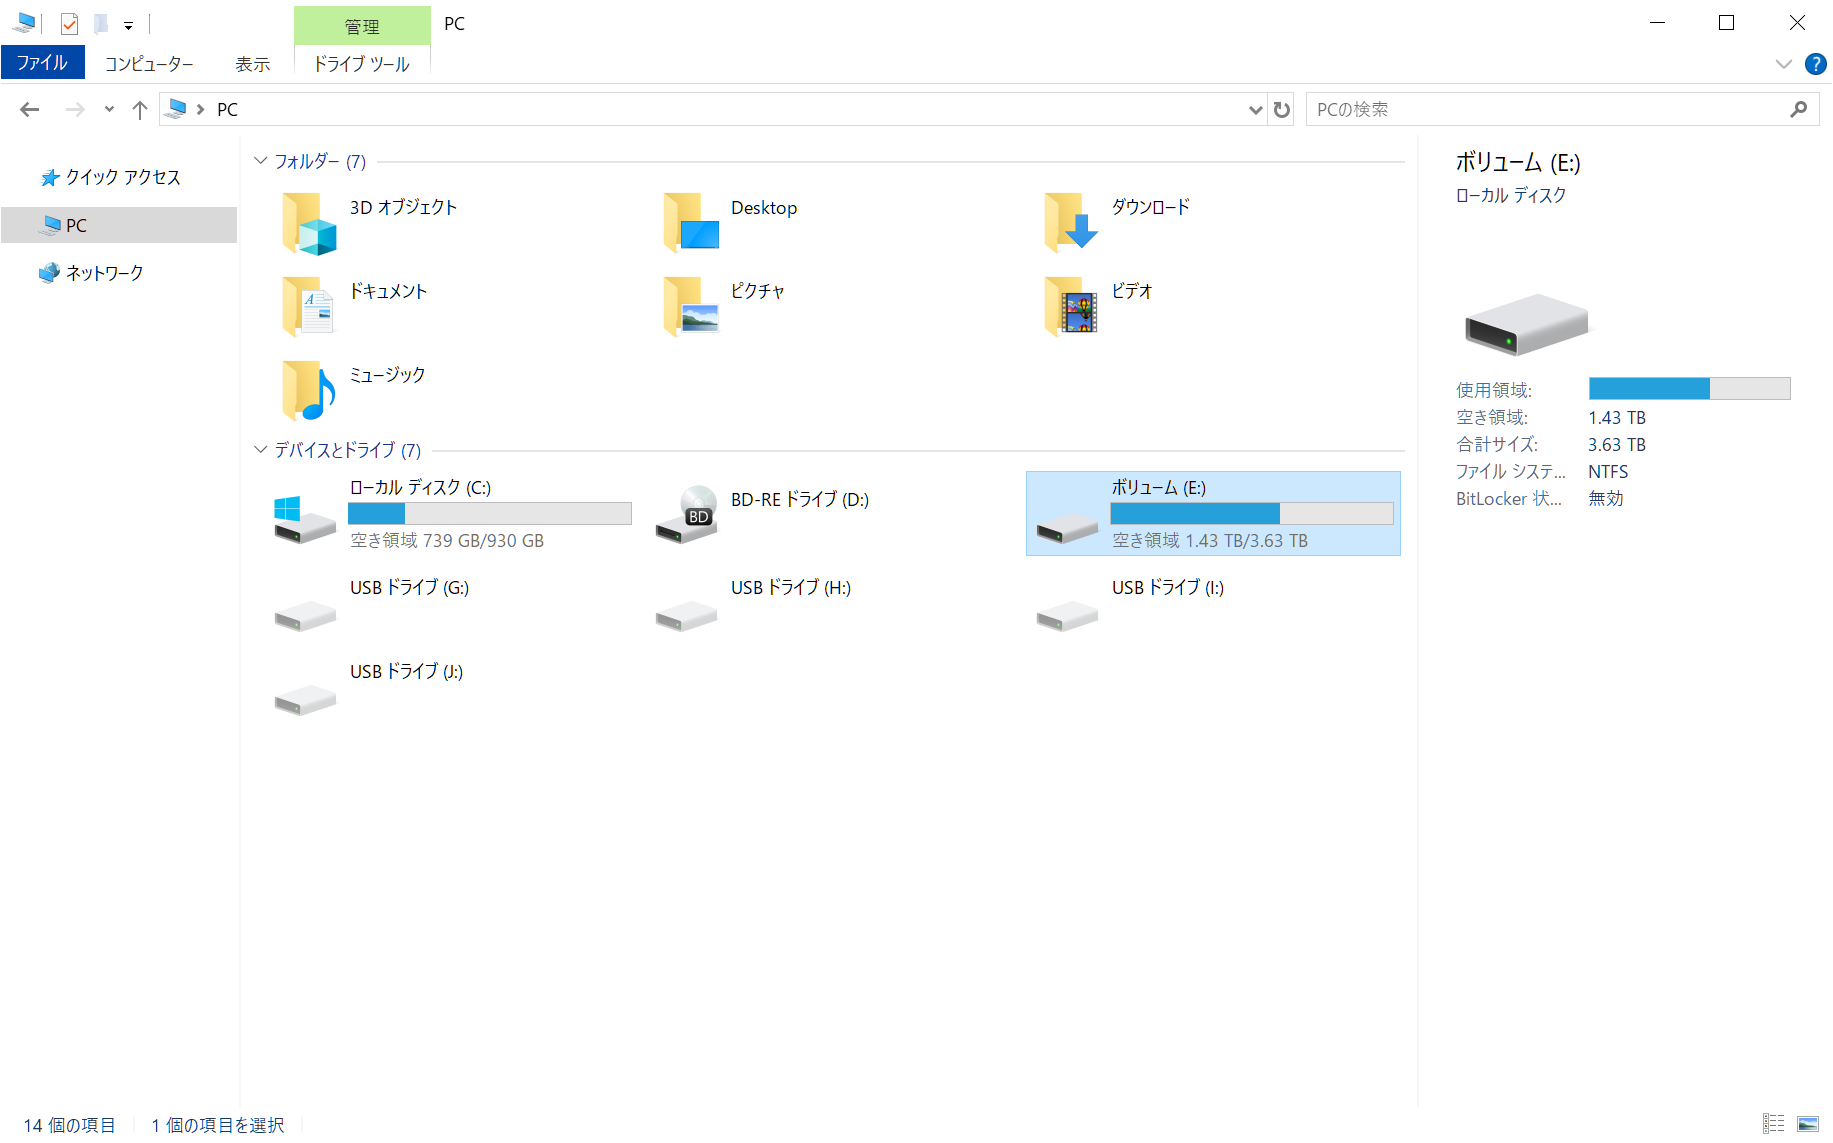Collapse the フォルダー (7) group

tap(260, 161)
